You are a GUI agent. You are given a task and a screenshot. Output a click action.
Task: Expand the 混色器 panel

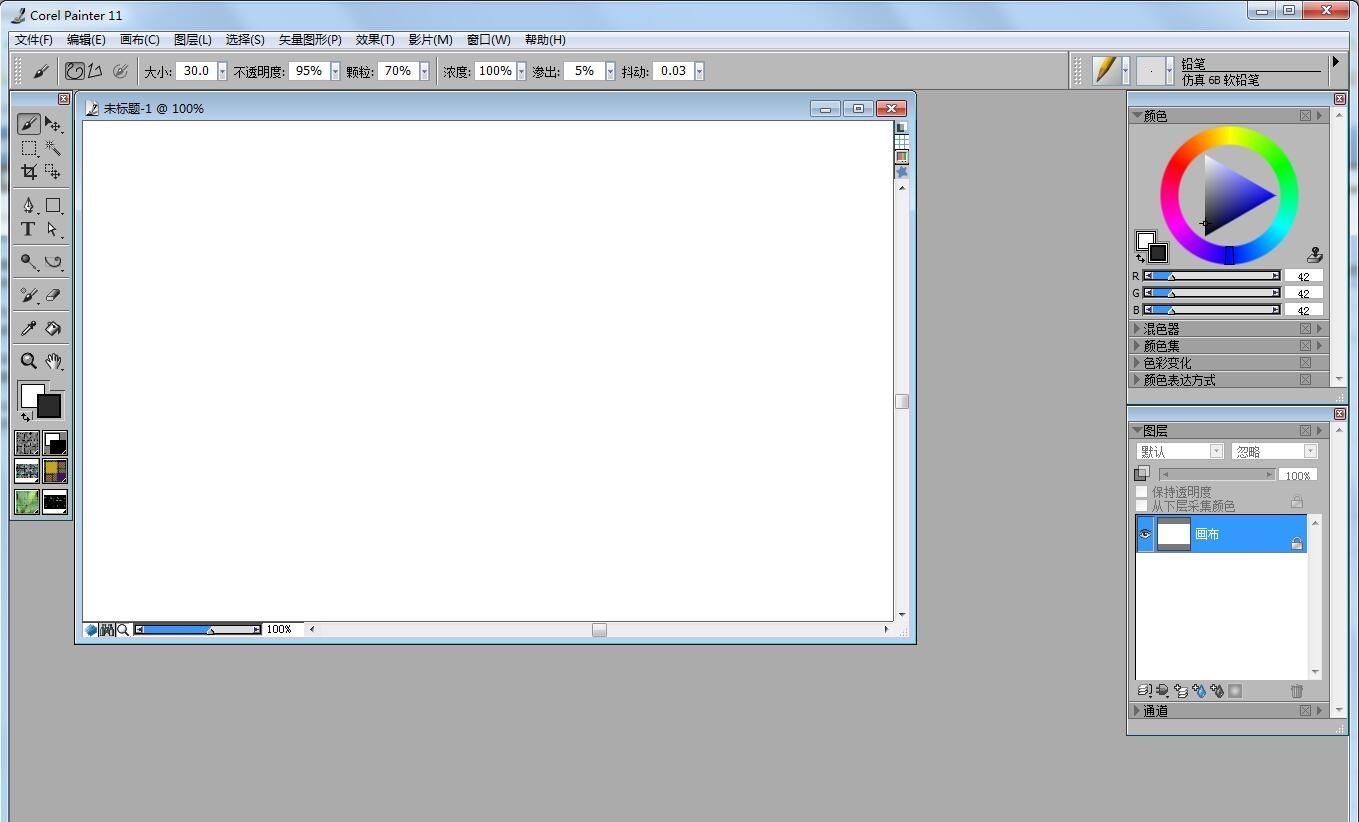tap(1137, 329)
